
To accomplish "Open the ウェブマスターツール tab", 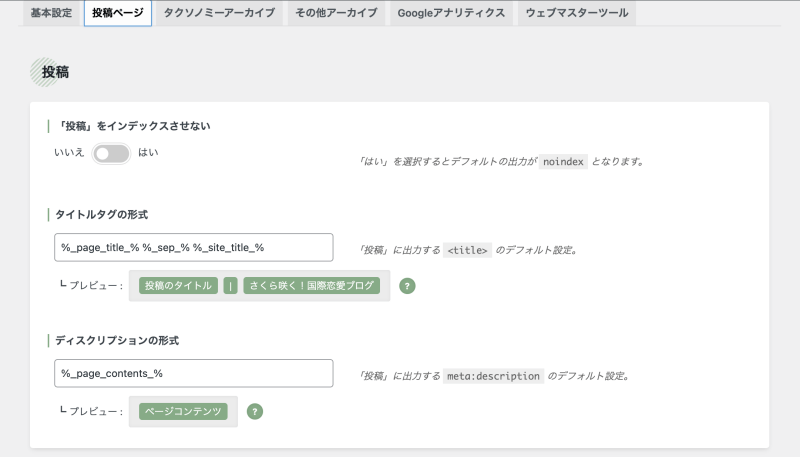I will (577, 13).
